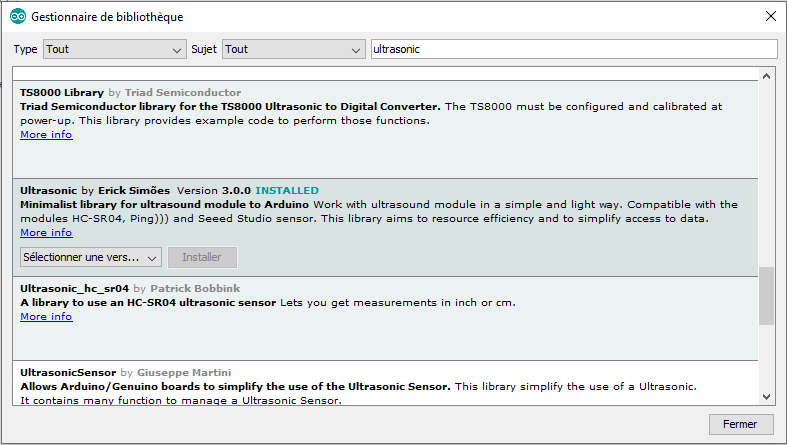Image resolution: width=787 pixels, height=445 pixels.
Task: Close the library manager with the X button
Action: [769, 17]
